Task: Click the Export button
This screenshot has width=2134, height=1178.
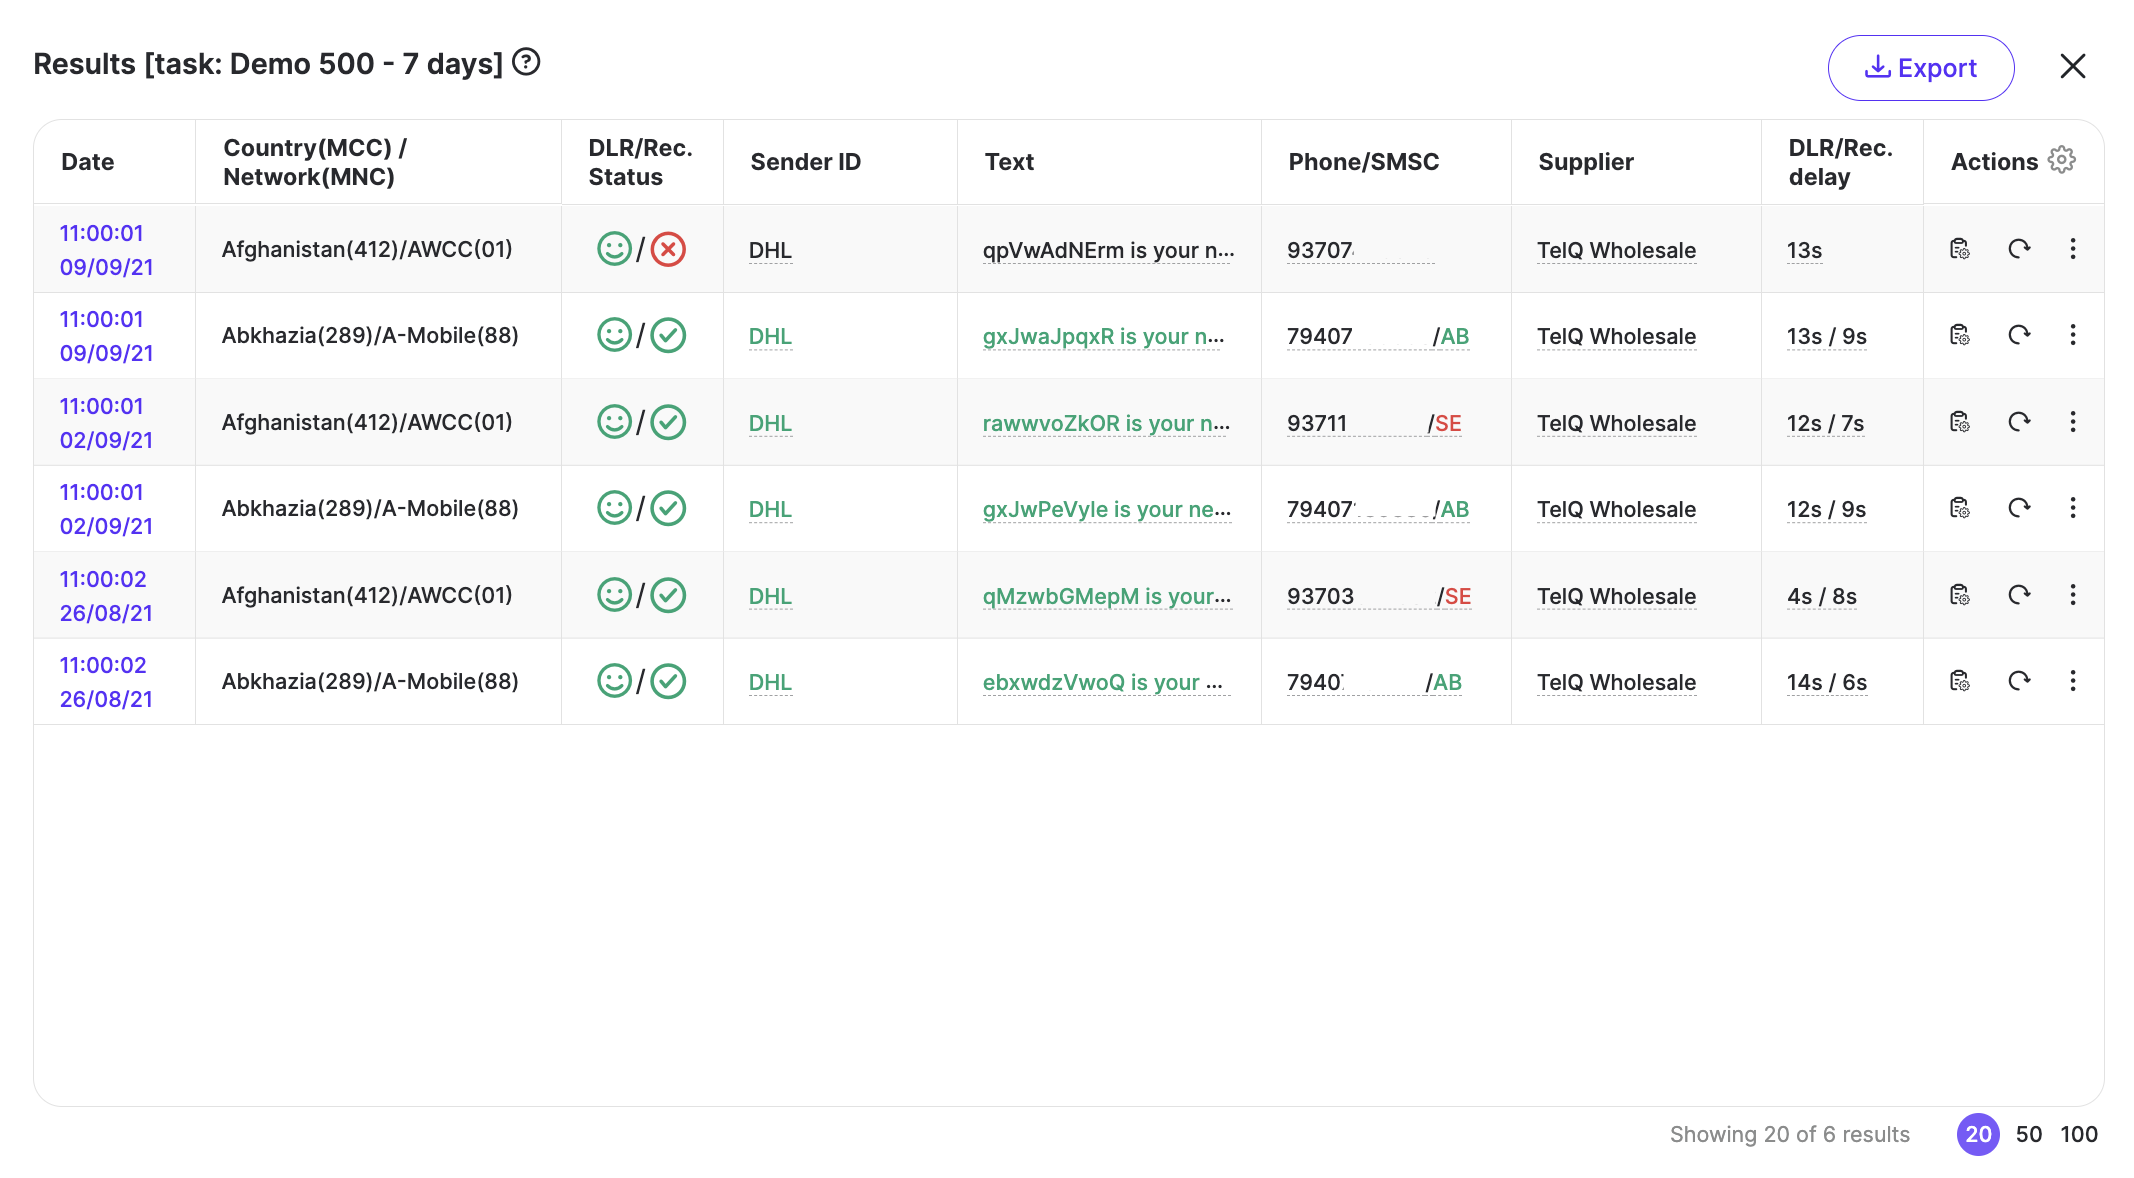Action: [x=1920, y=68]
